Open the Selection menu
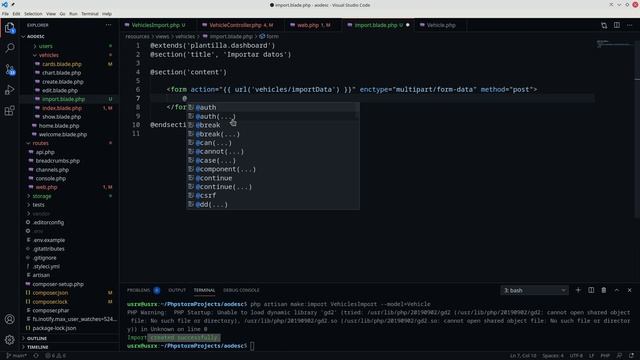The width and height of the screenshot is (640, 360). [x=33, y=14]
